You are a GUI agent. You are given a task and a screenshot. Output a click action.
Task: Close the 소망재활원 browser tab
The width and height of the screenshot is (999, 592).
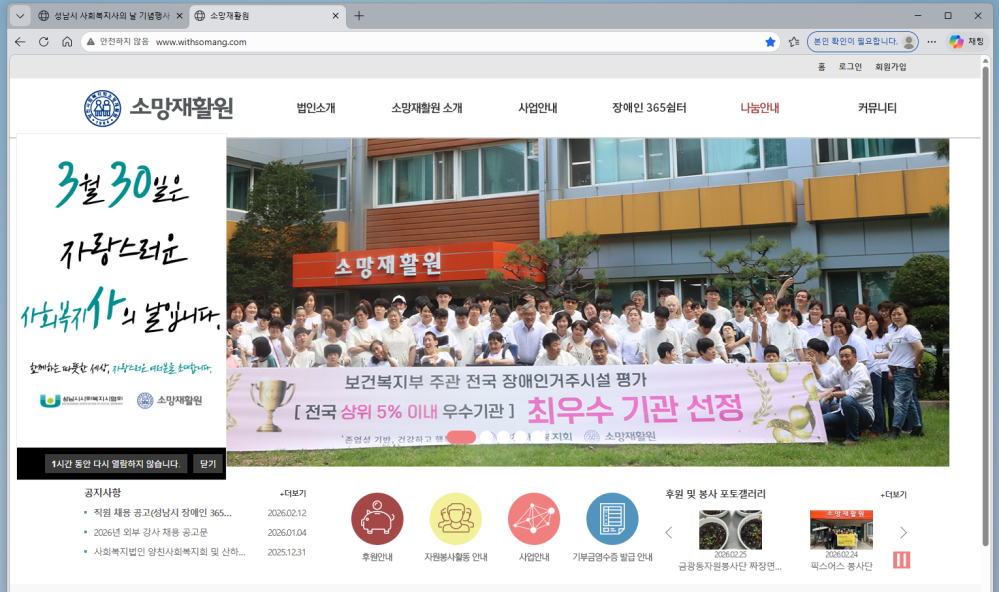click(336, 15)
